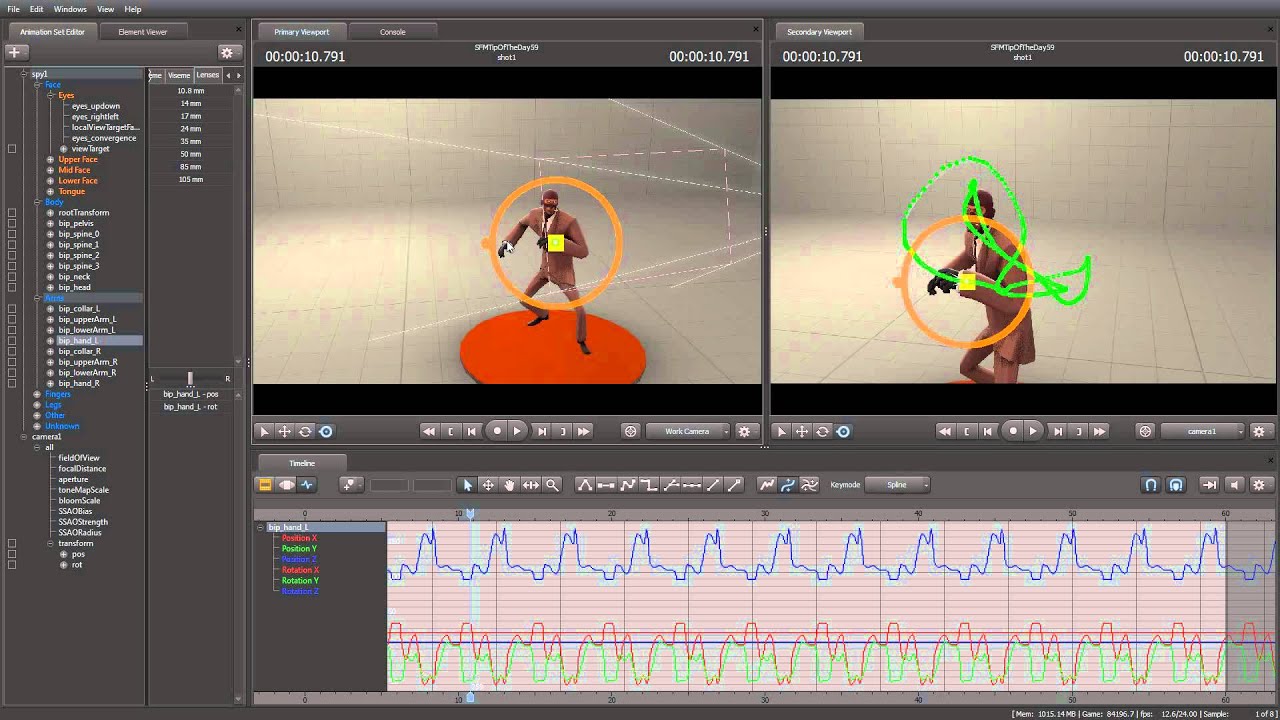
Task: Start recording in the primary viewport
Action: 497,431
